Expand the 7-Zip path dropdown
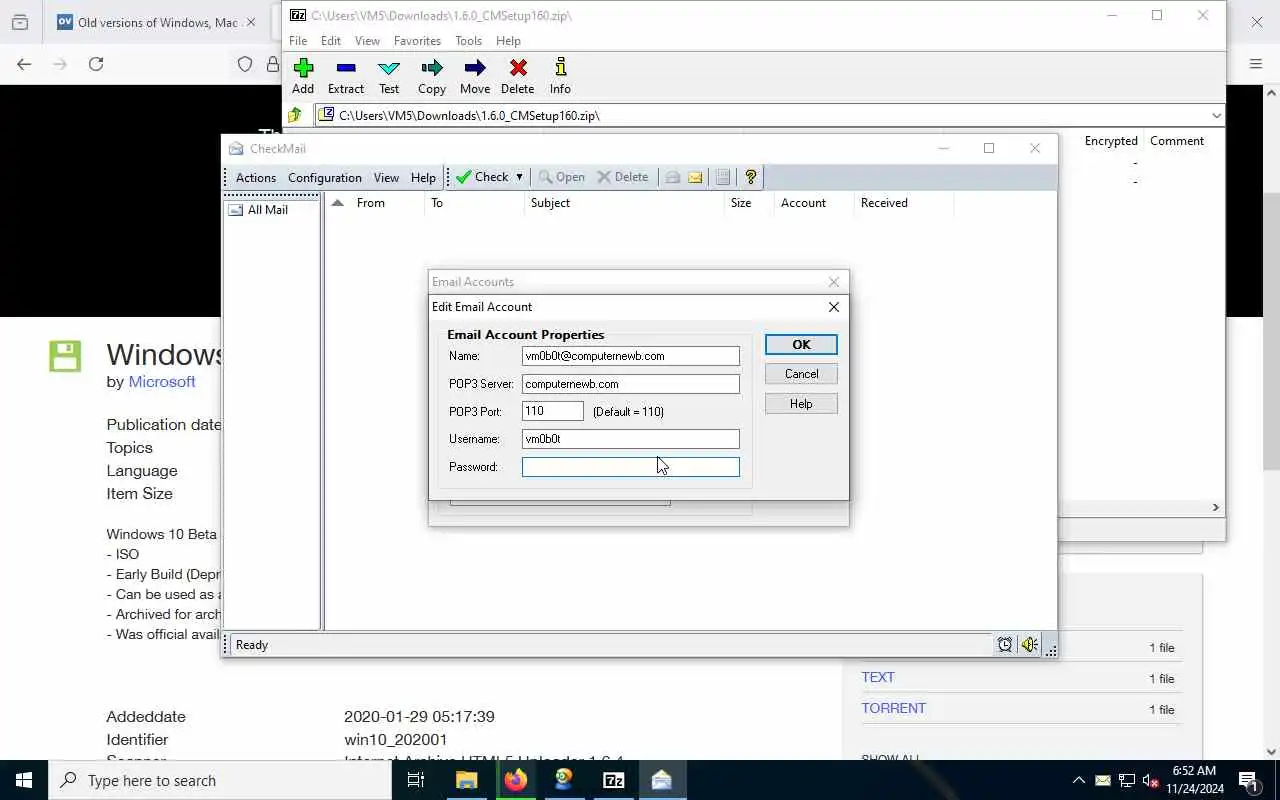1280x800 pixels. point(1216,115)
